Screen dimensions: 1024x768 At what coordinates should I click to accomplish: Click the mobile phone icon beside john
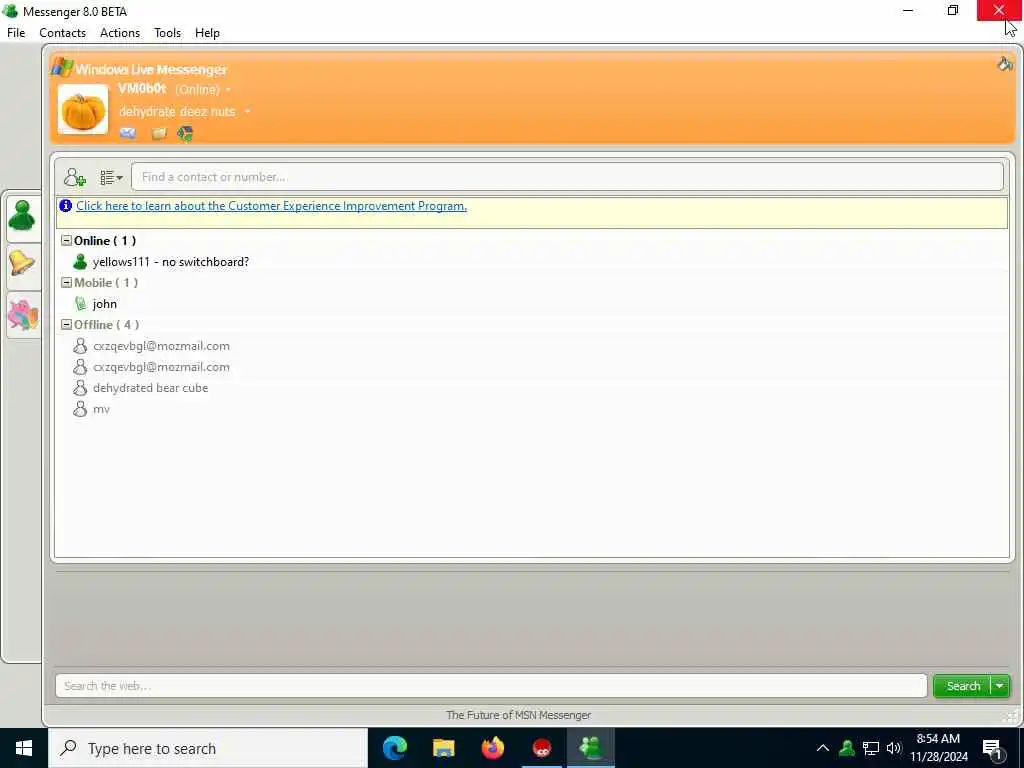80,304
